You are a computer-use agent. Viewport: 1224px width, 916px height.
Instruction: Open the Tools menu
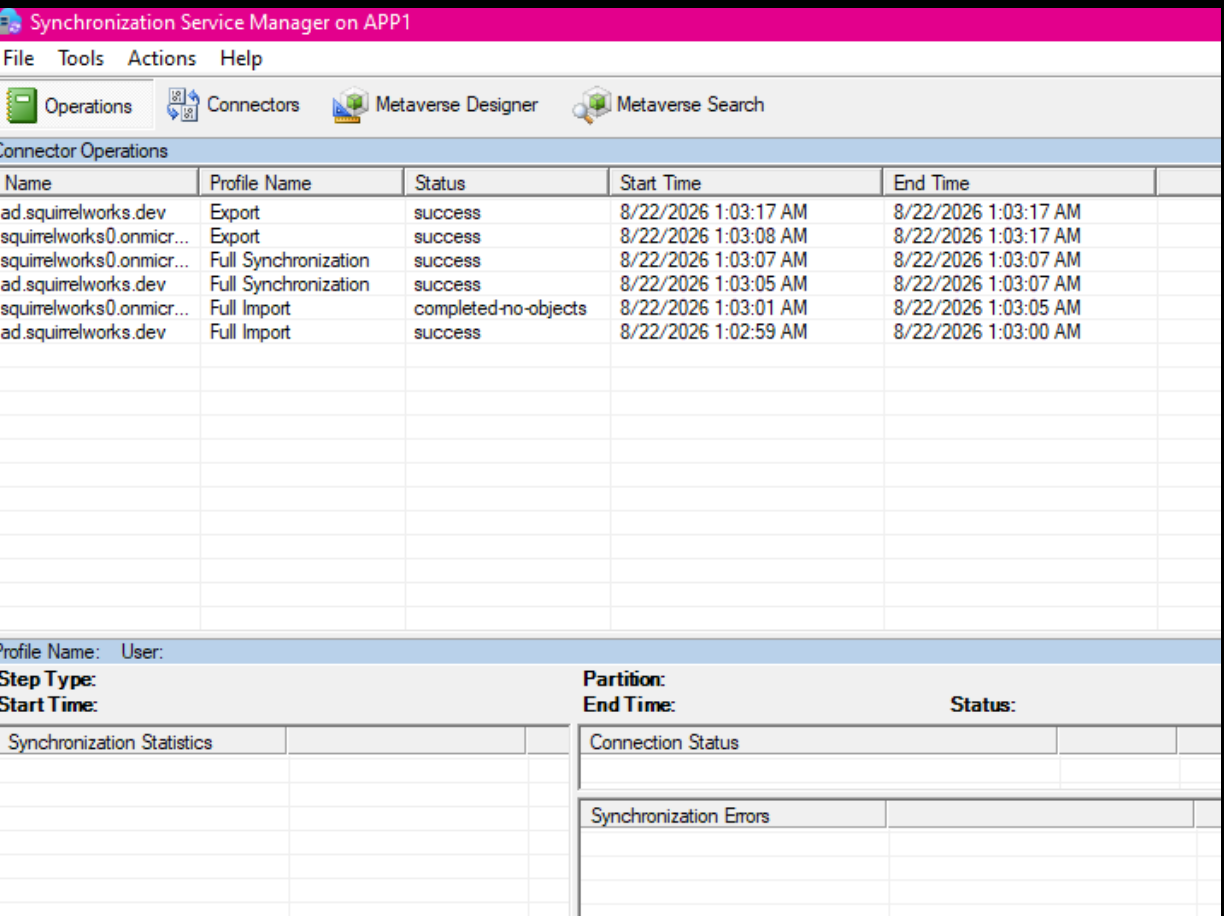81,58
